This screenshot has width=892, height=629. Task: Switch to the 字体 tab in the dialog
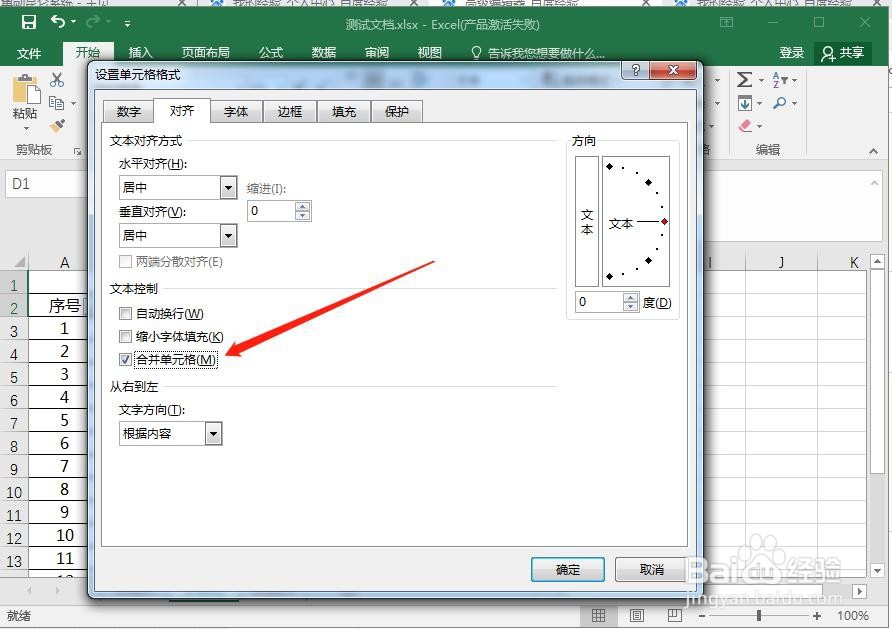click(236, 112)
